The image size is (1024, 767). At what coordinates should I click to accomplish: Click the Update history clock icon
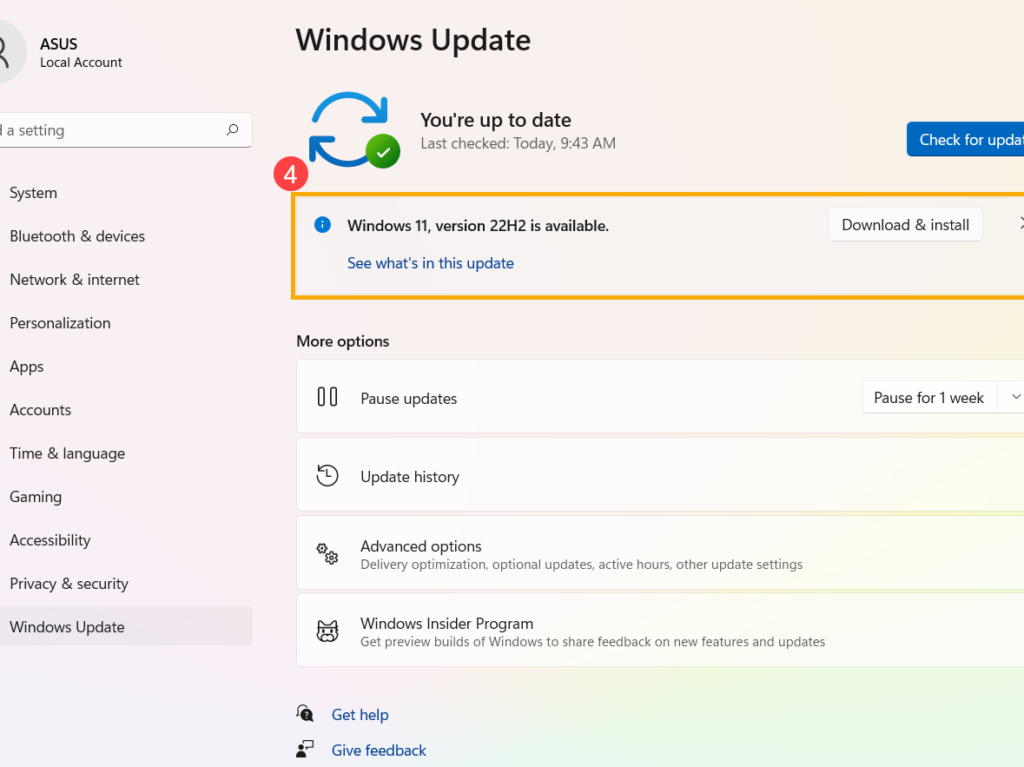tap(327, 476)
